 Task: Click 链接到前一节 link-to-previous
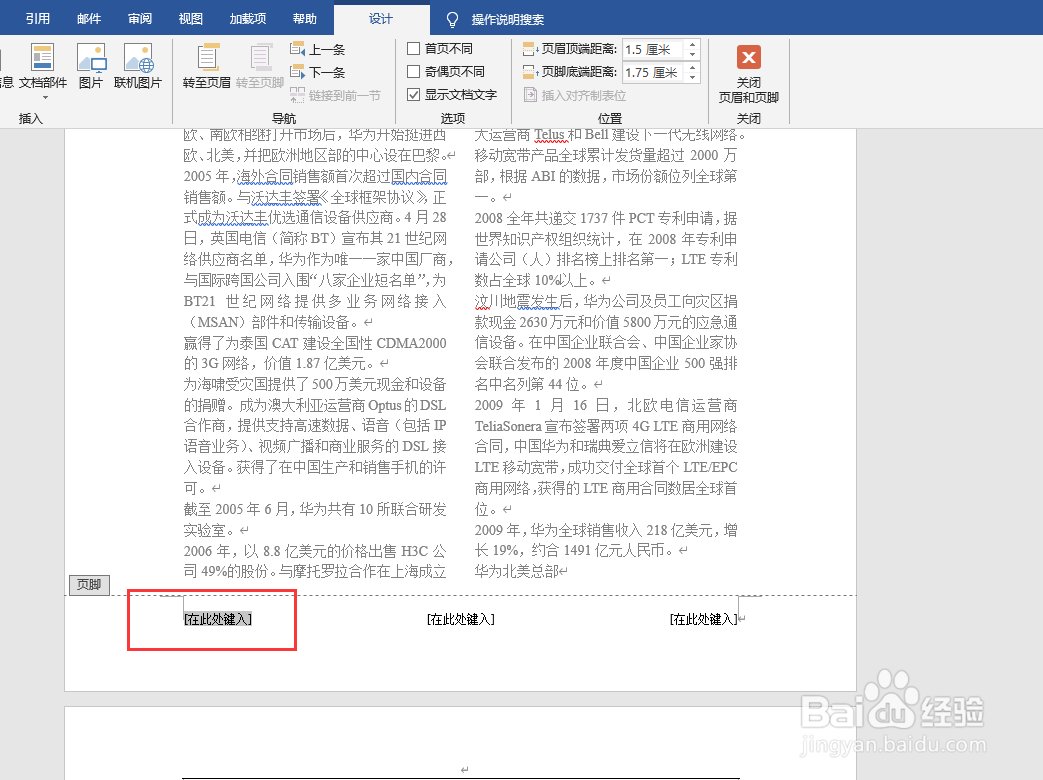coord(335,95)
